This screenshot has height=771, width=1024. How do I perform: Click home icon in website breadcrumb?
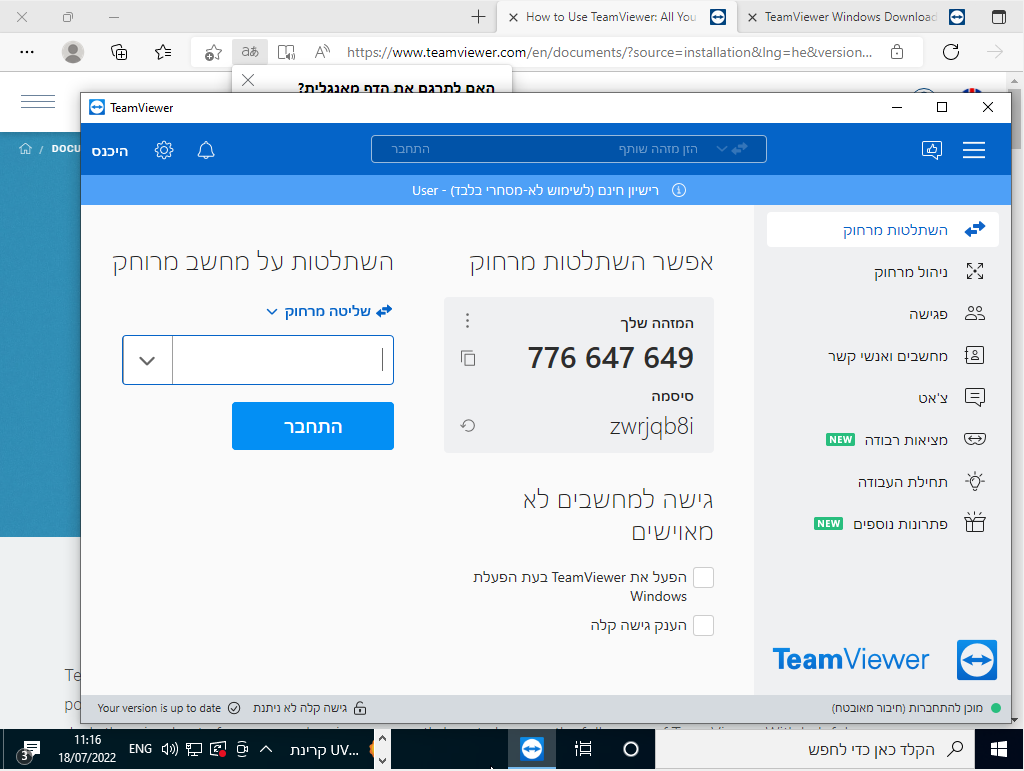click(25, 149)
